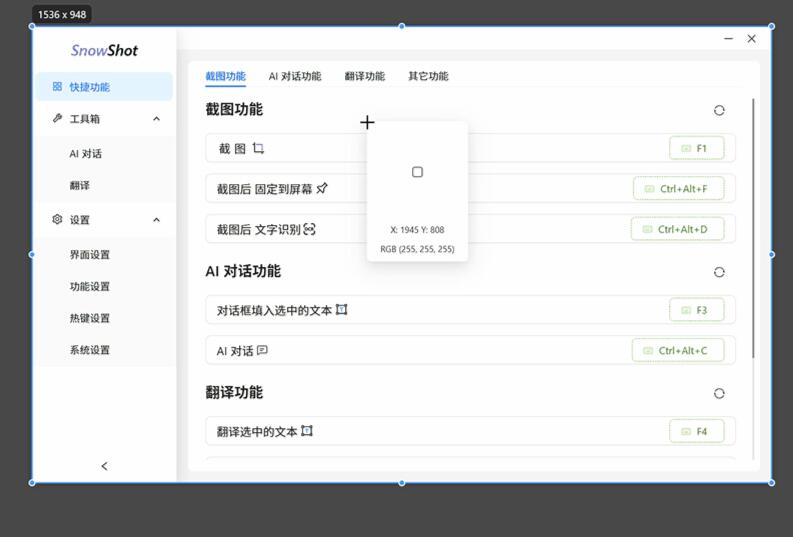
Task: Click the pin icon beside 固定到屏幕
Action: 322,189
